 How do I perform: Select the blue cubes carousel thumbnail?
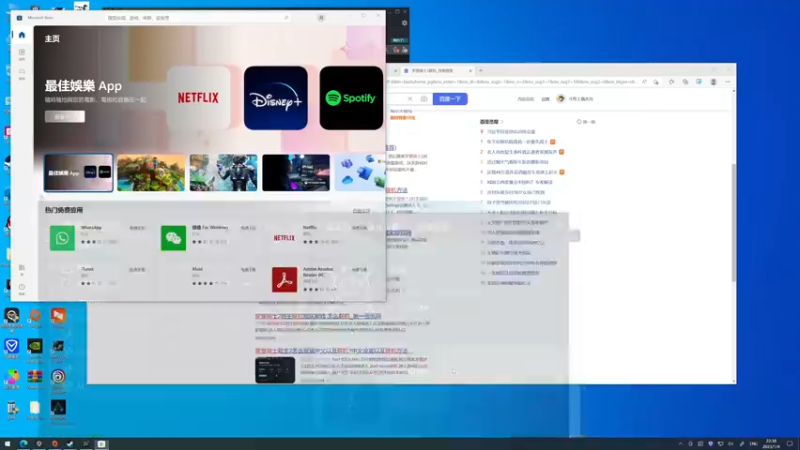(x=360, y=173)
